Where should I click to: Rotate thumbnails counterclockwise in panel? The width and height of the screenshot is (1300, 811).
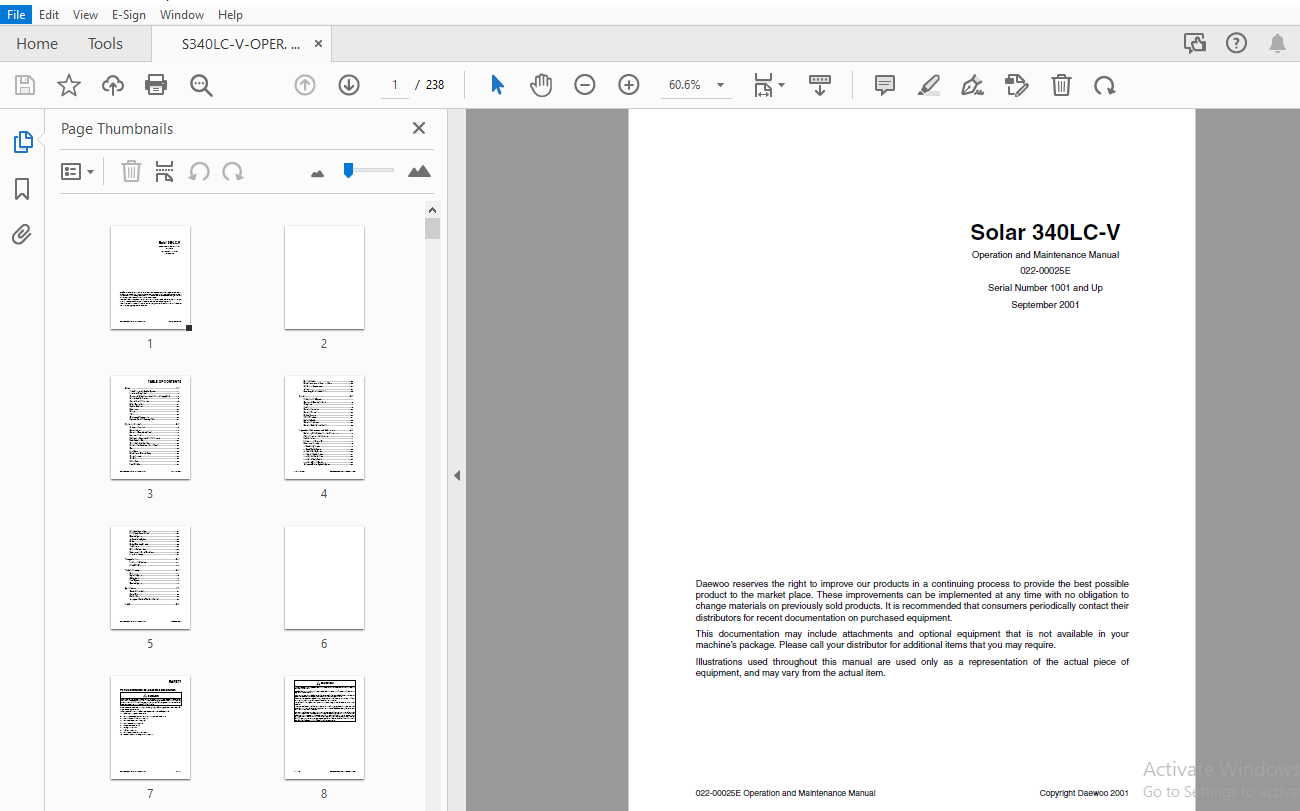199,171
